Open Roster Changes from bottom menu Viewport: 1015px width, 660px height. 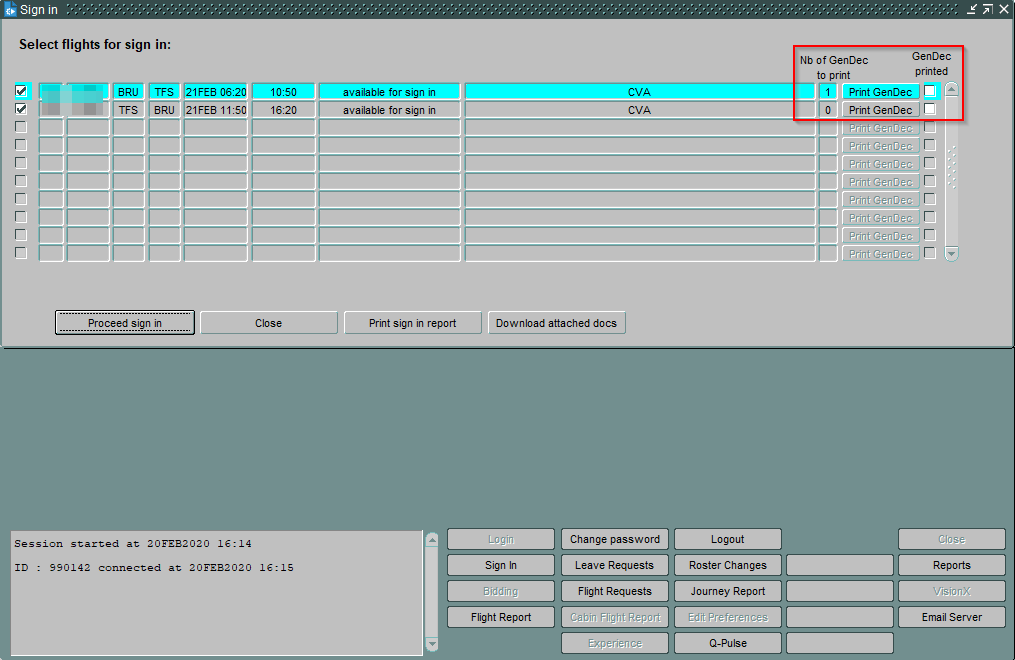727,565
